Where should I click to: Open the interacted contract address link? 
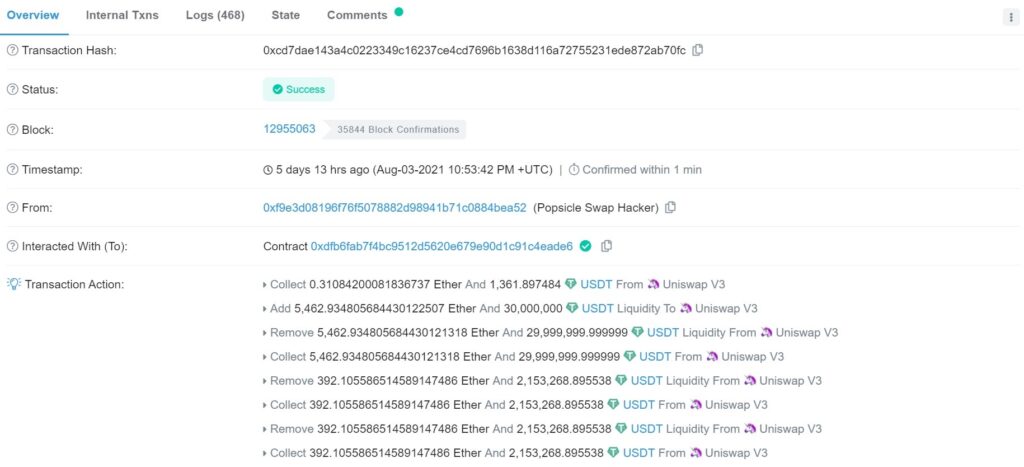pyautogui.click(x=442, y=246)
